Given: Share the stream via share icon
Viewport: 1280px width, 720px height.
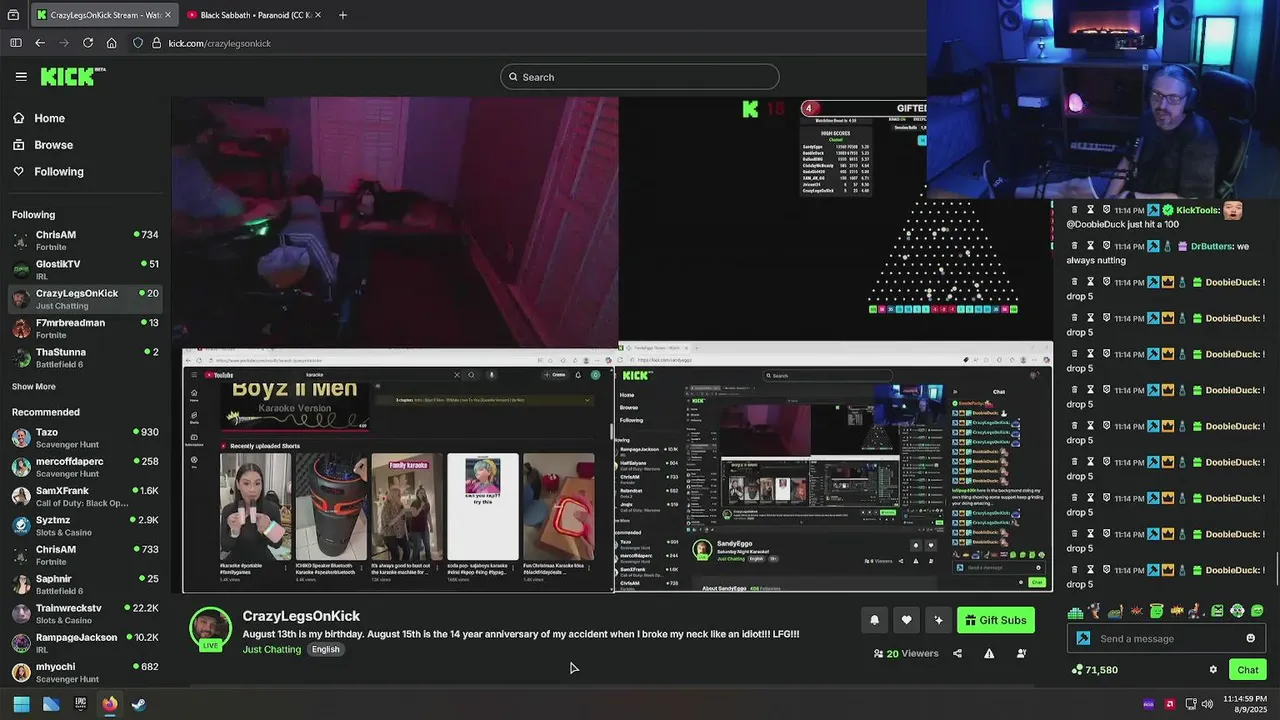Looking at the screenshot, I should coord(957,653).
